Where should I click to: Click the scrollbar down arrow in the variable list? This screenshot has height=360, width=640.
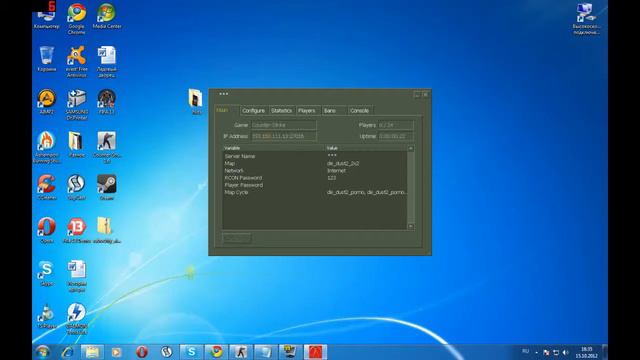pos(411,226)
